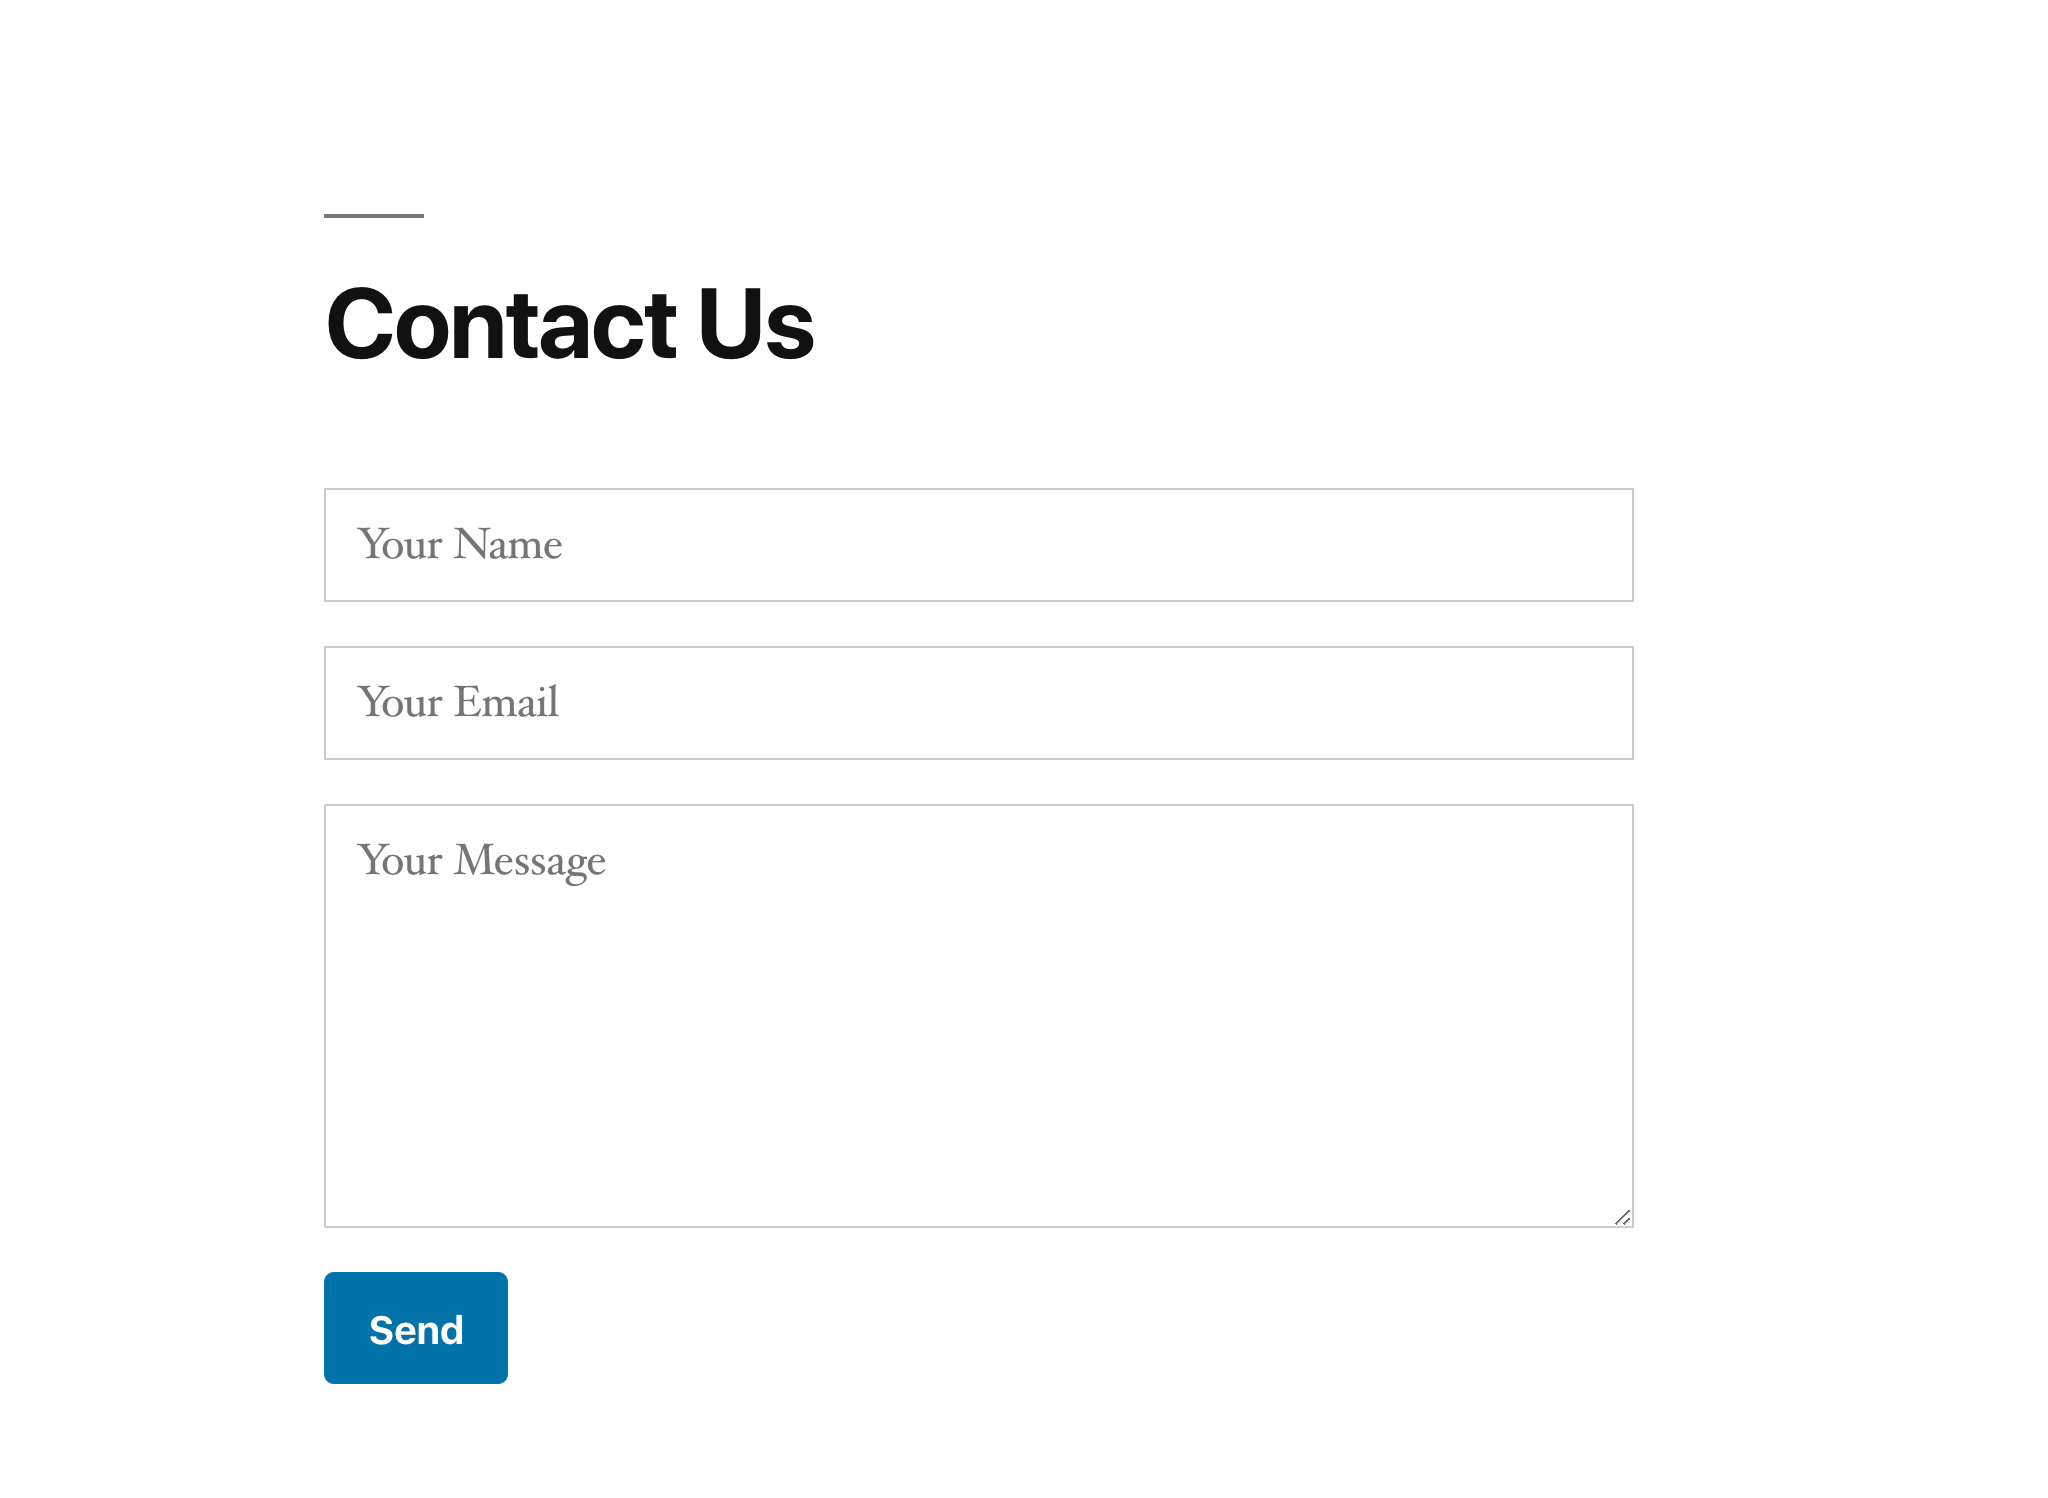Click the word 'Contact' in the title
This screenshot has width=2048, height=1498.
[x=502, y=323]
